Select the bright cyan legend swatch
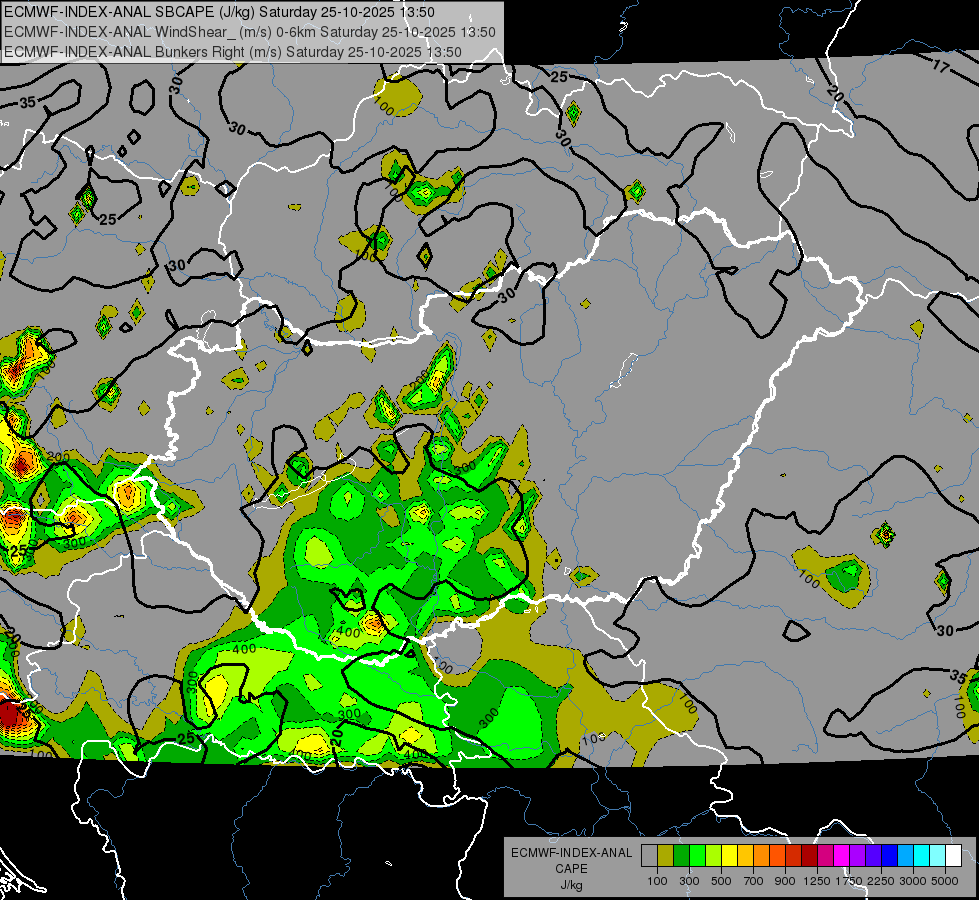This screenshot has height=900, width=979. (922, 856)
